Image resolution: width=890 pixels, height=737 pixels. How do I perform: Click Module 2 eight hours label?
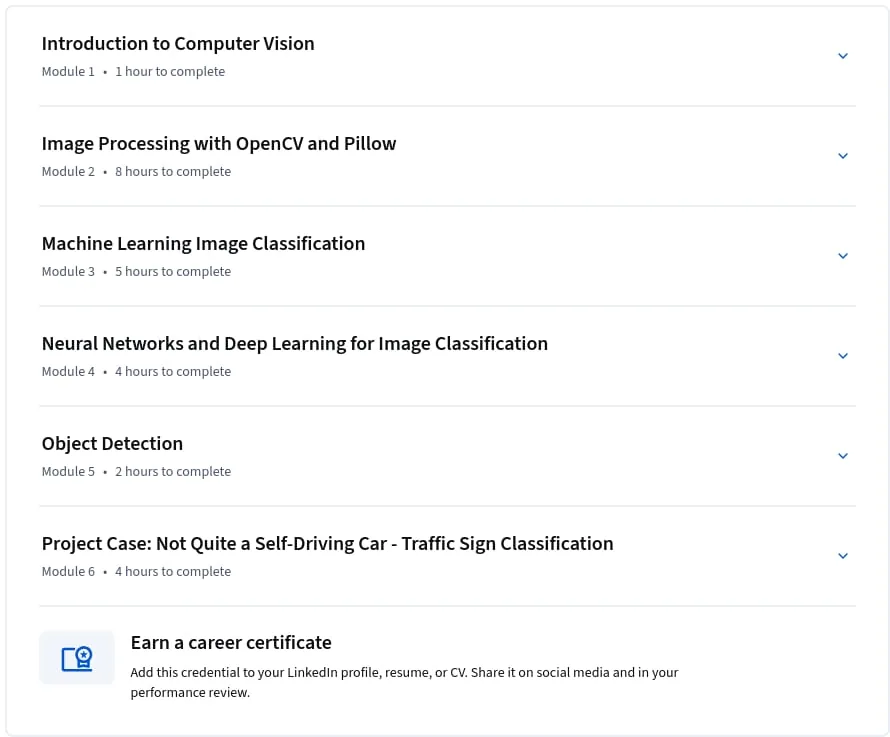click(x=136, y=171)
